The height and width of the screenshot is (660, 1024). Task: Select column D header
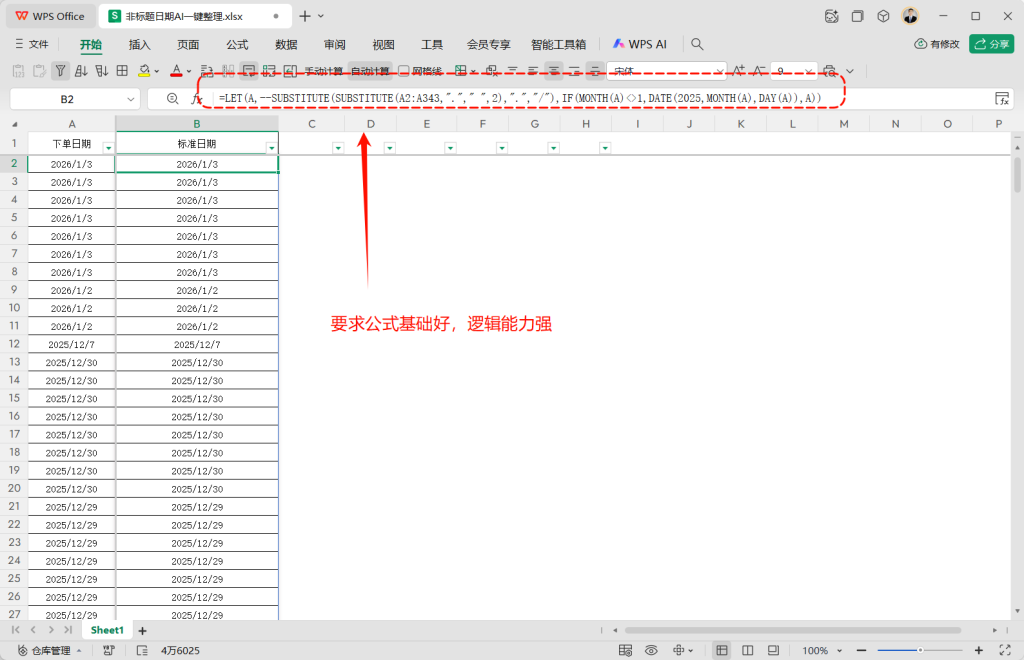point(370,124)
